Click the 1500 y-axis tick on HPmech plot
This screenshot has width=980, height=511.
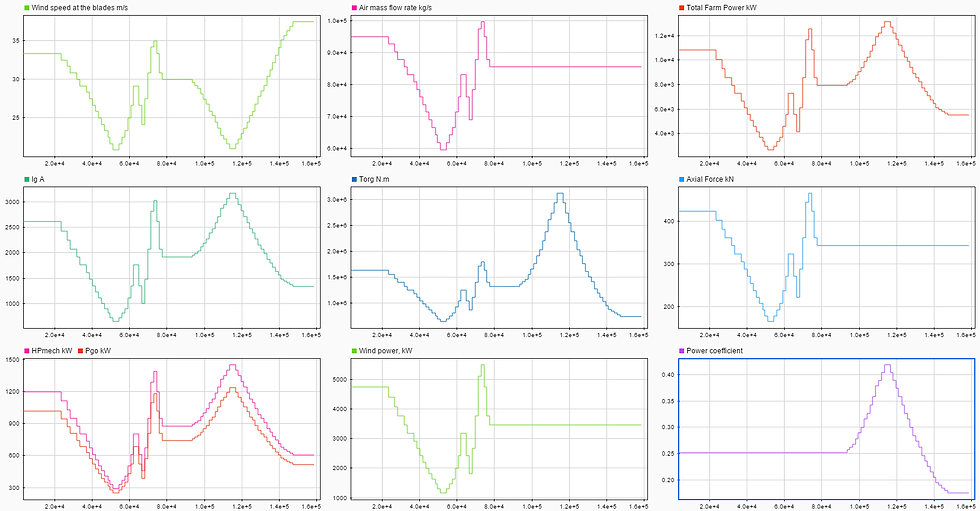13,360
